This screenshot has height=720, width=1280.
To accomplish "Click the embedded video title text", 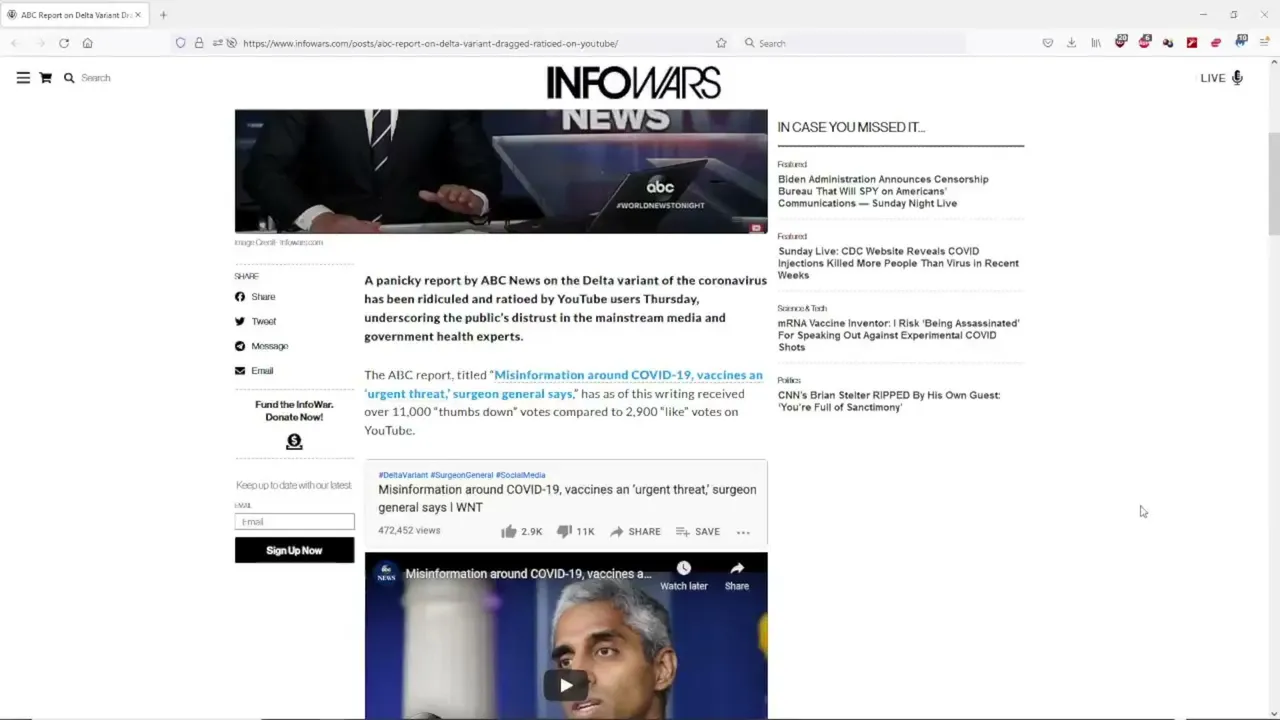I will (x=528, y=574).
